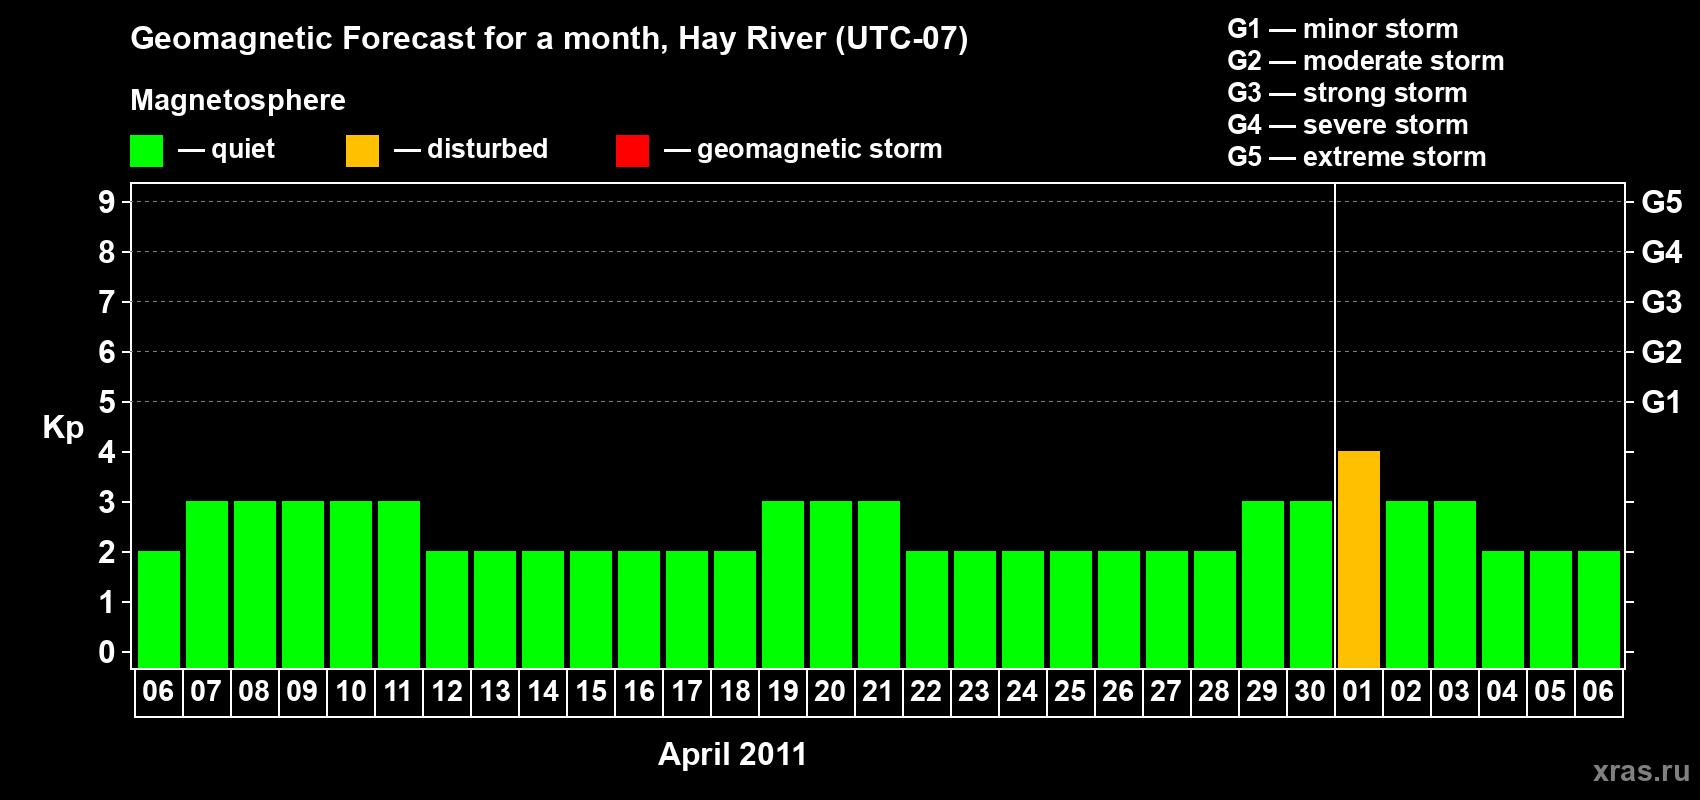Click 'G2 — moderate storm' in the legend
The height and width of the screenshot is (800, 1700).
point(1365,61)
